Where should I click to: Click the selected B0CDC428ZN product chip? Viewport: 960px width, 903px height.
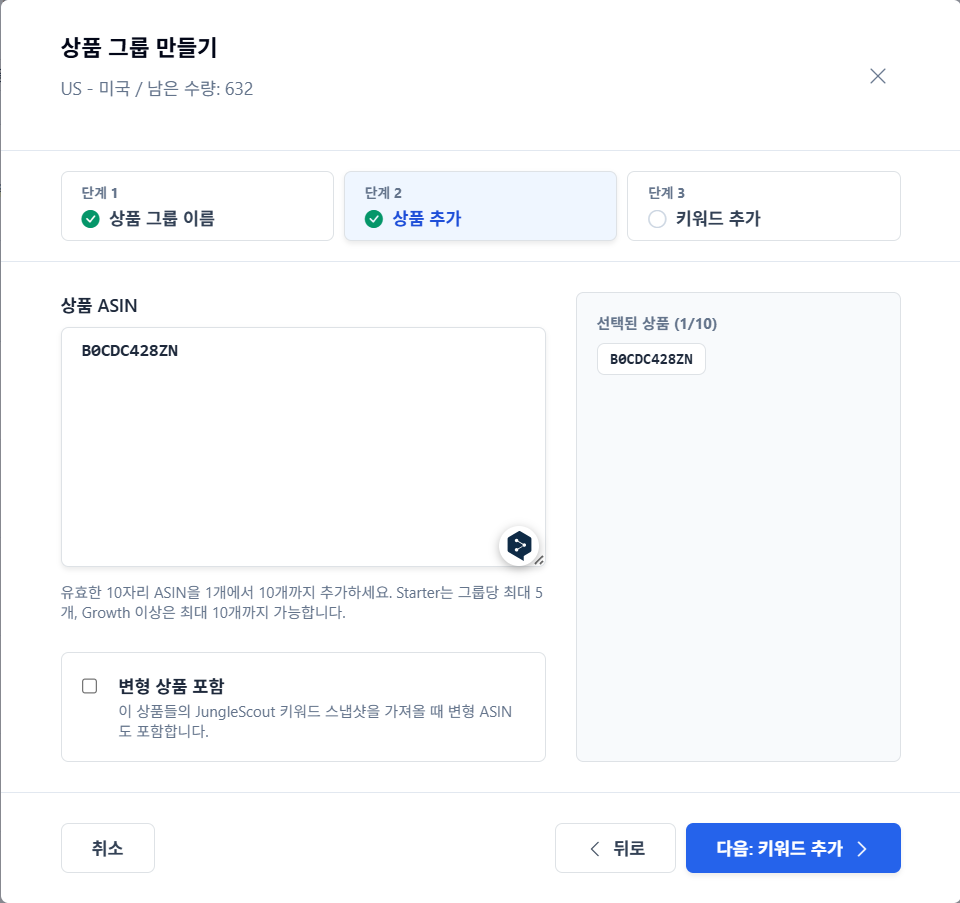(x=651, y=359)
